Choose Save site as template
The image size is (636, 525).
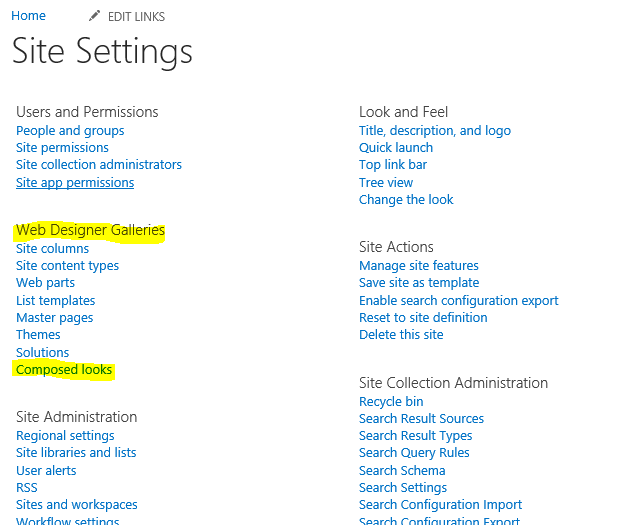click(x=419, y=283)
